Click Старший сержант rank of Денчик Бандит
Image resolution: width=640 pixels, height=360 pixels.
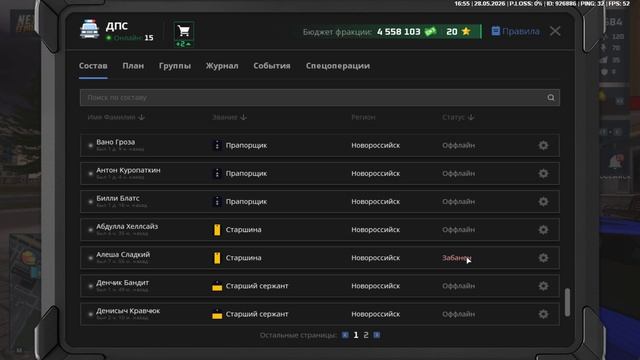pos(257,286)
